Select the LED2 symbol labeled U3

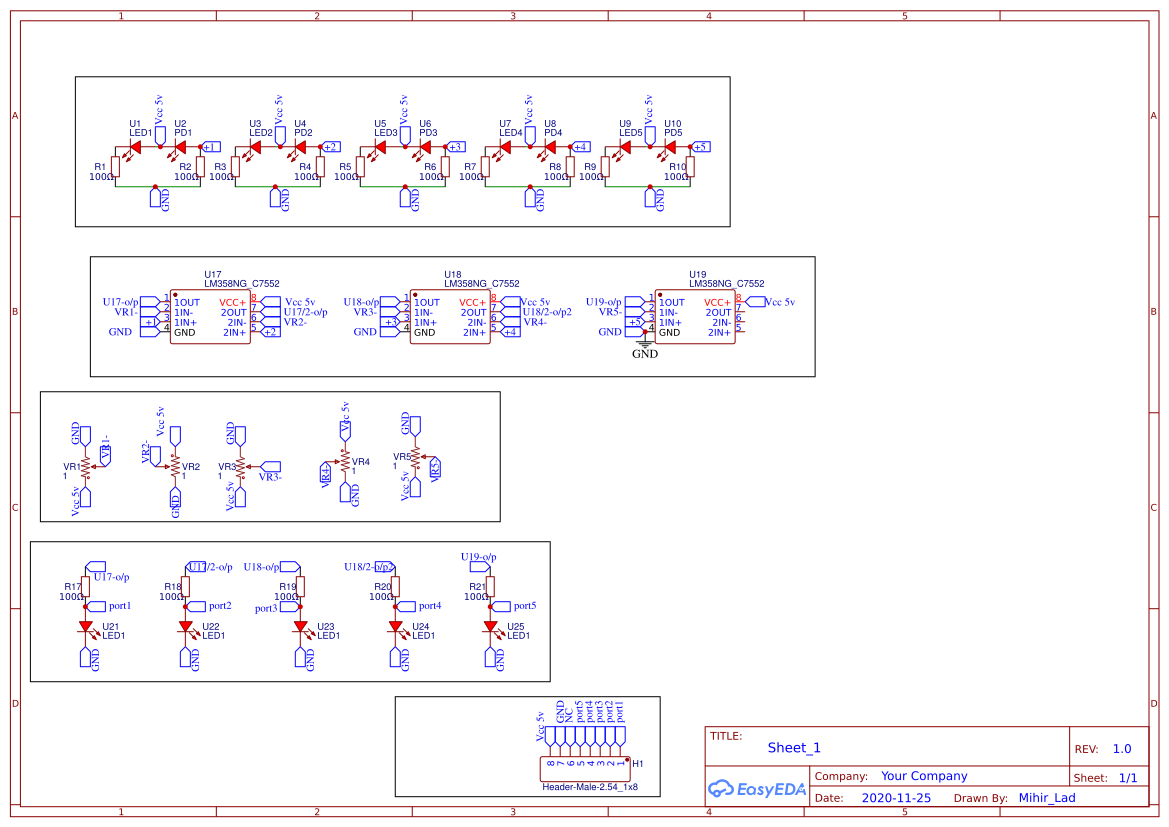pyautogui.click(x=258, y=147)
